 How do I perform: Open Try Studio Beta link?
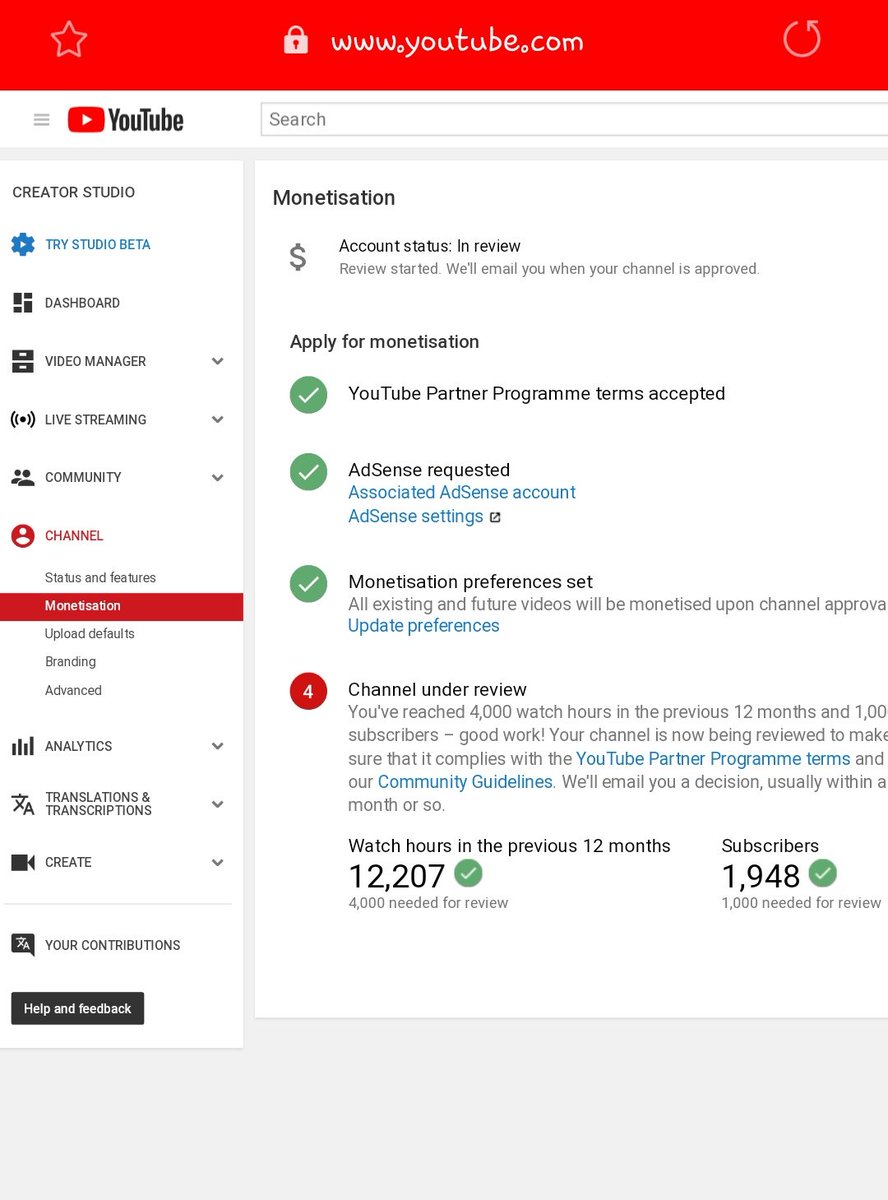(x=98, y=244)
